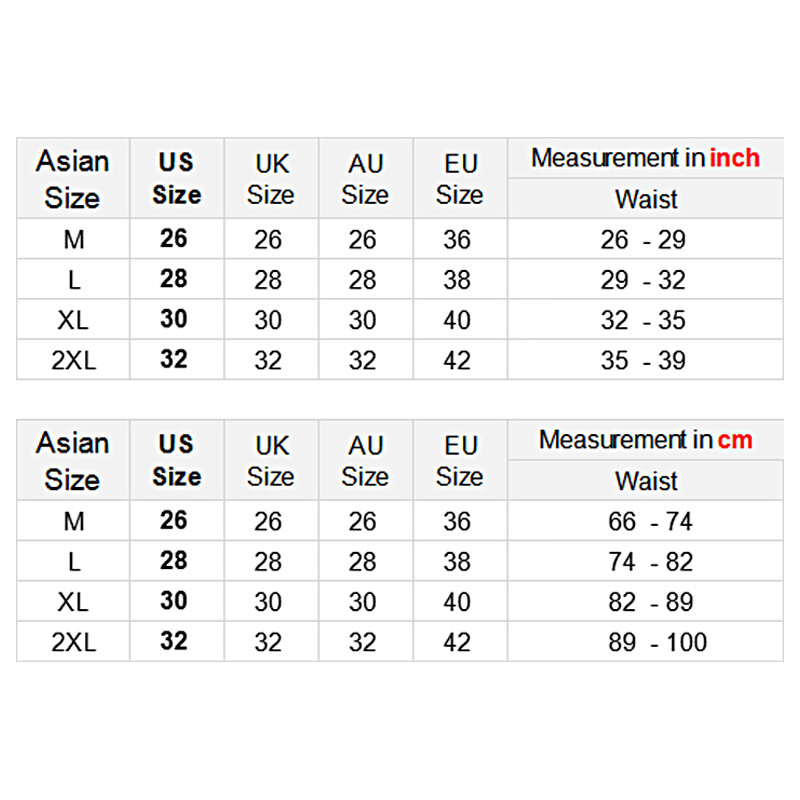Click the Waist header in the inch table
The width and height of the screenshot is (800, 800).
[645, 199]
